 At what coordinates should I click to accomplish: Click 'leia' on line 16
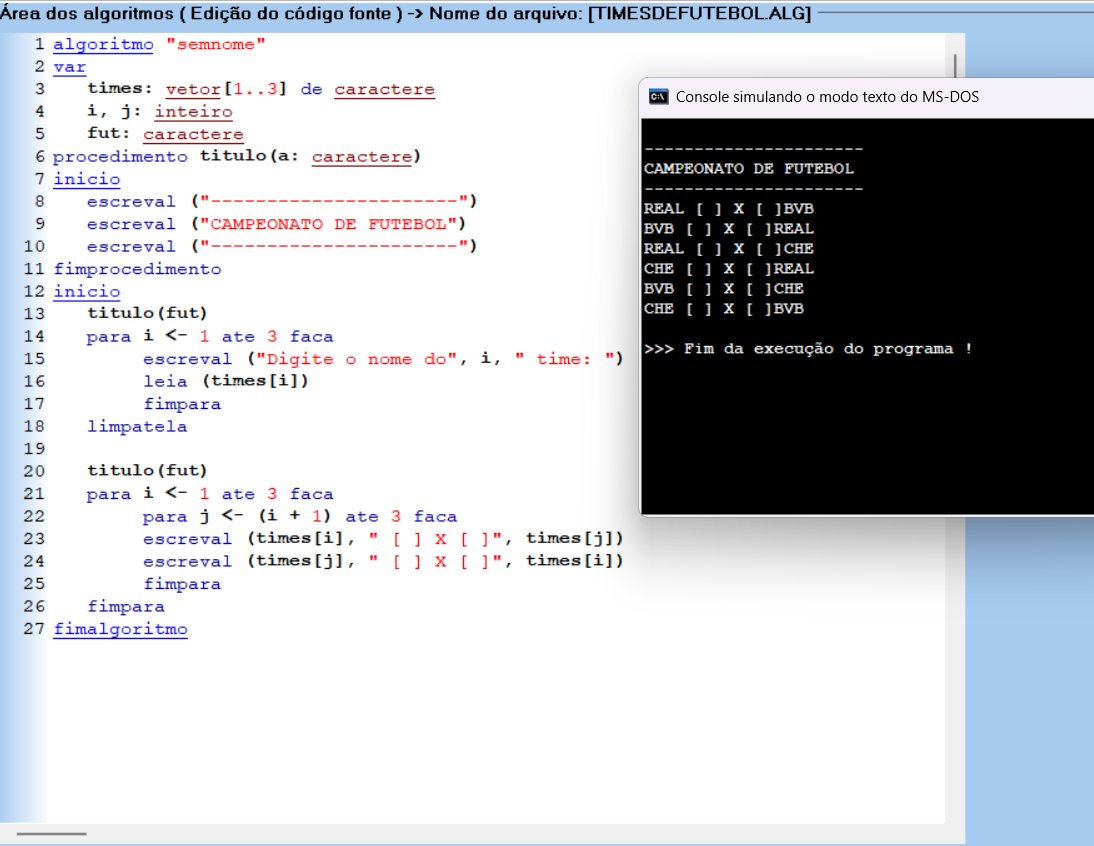[x=165, y=381]
